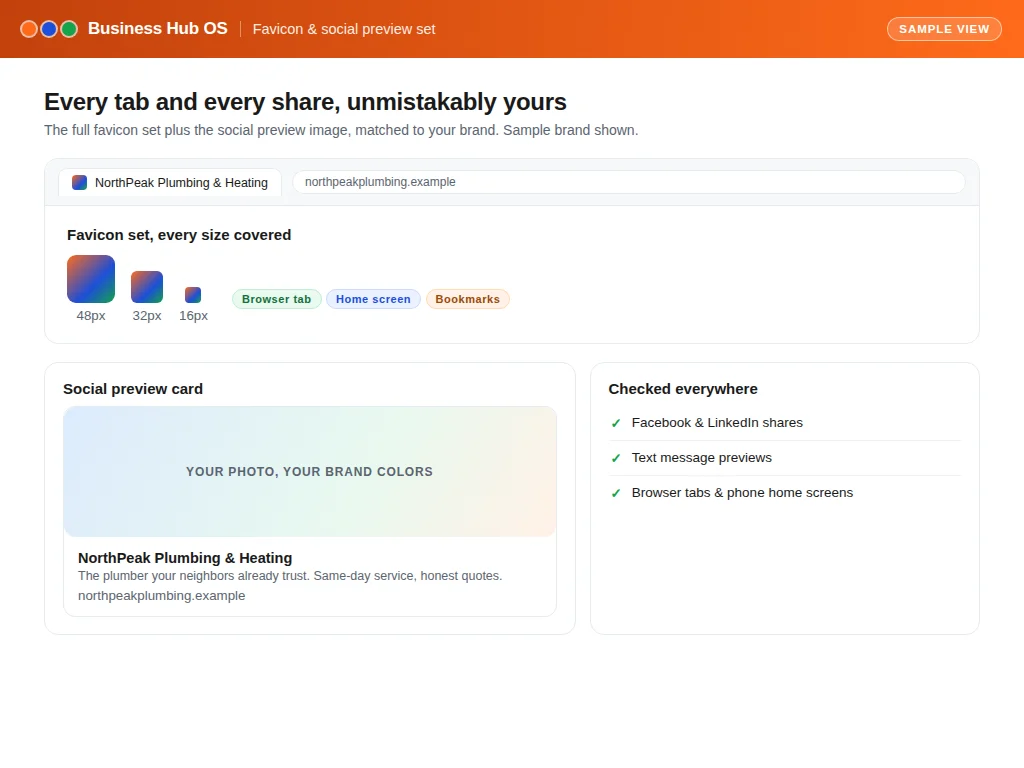Viewport: 1024px width, 768px height.
Task: Click the checkmark beside Browser tabs & phone home screens
Action: (x=616, y=493)
